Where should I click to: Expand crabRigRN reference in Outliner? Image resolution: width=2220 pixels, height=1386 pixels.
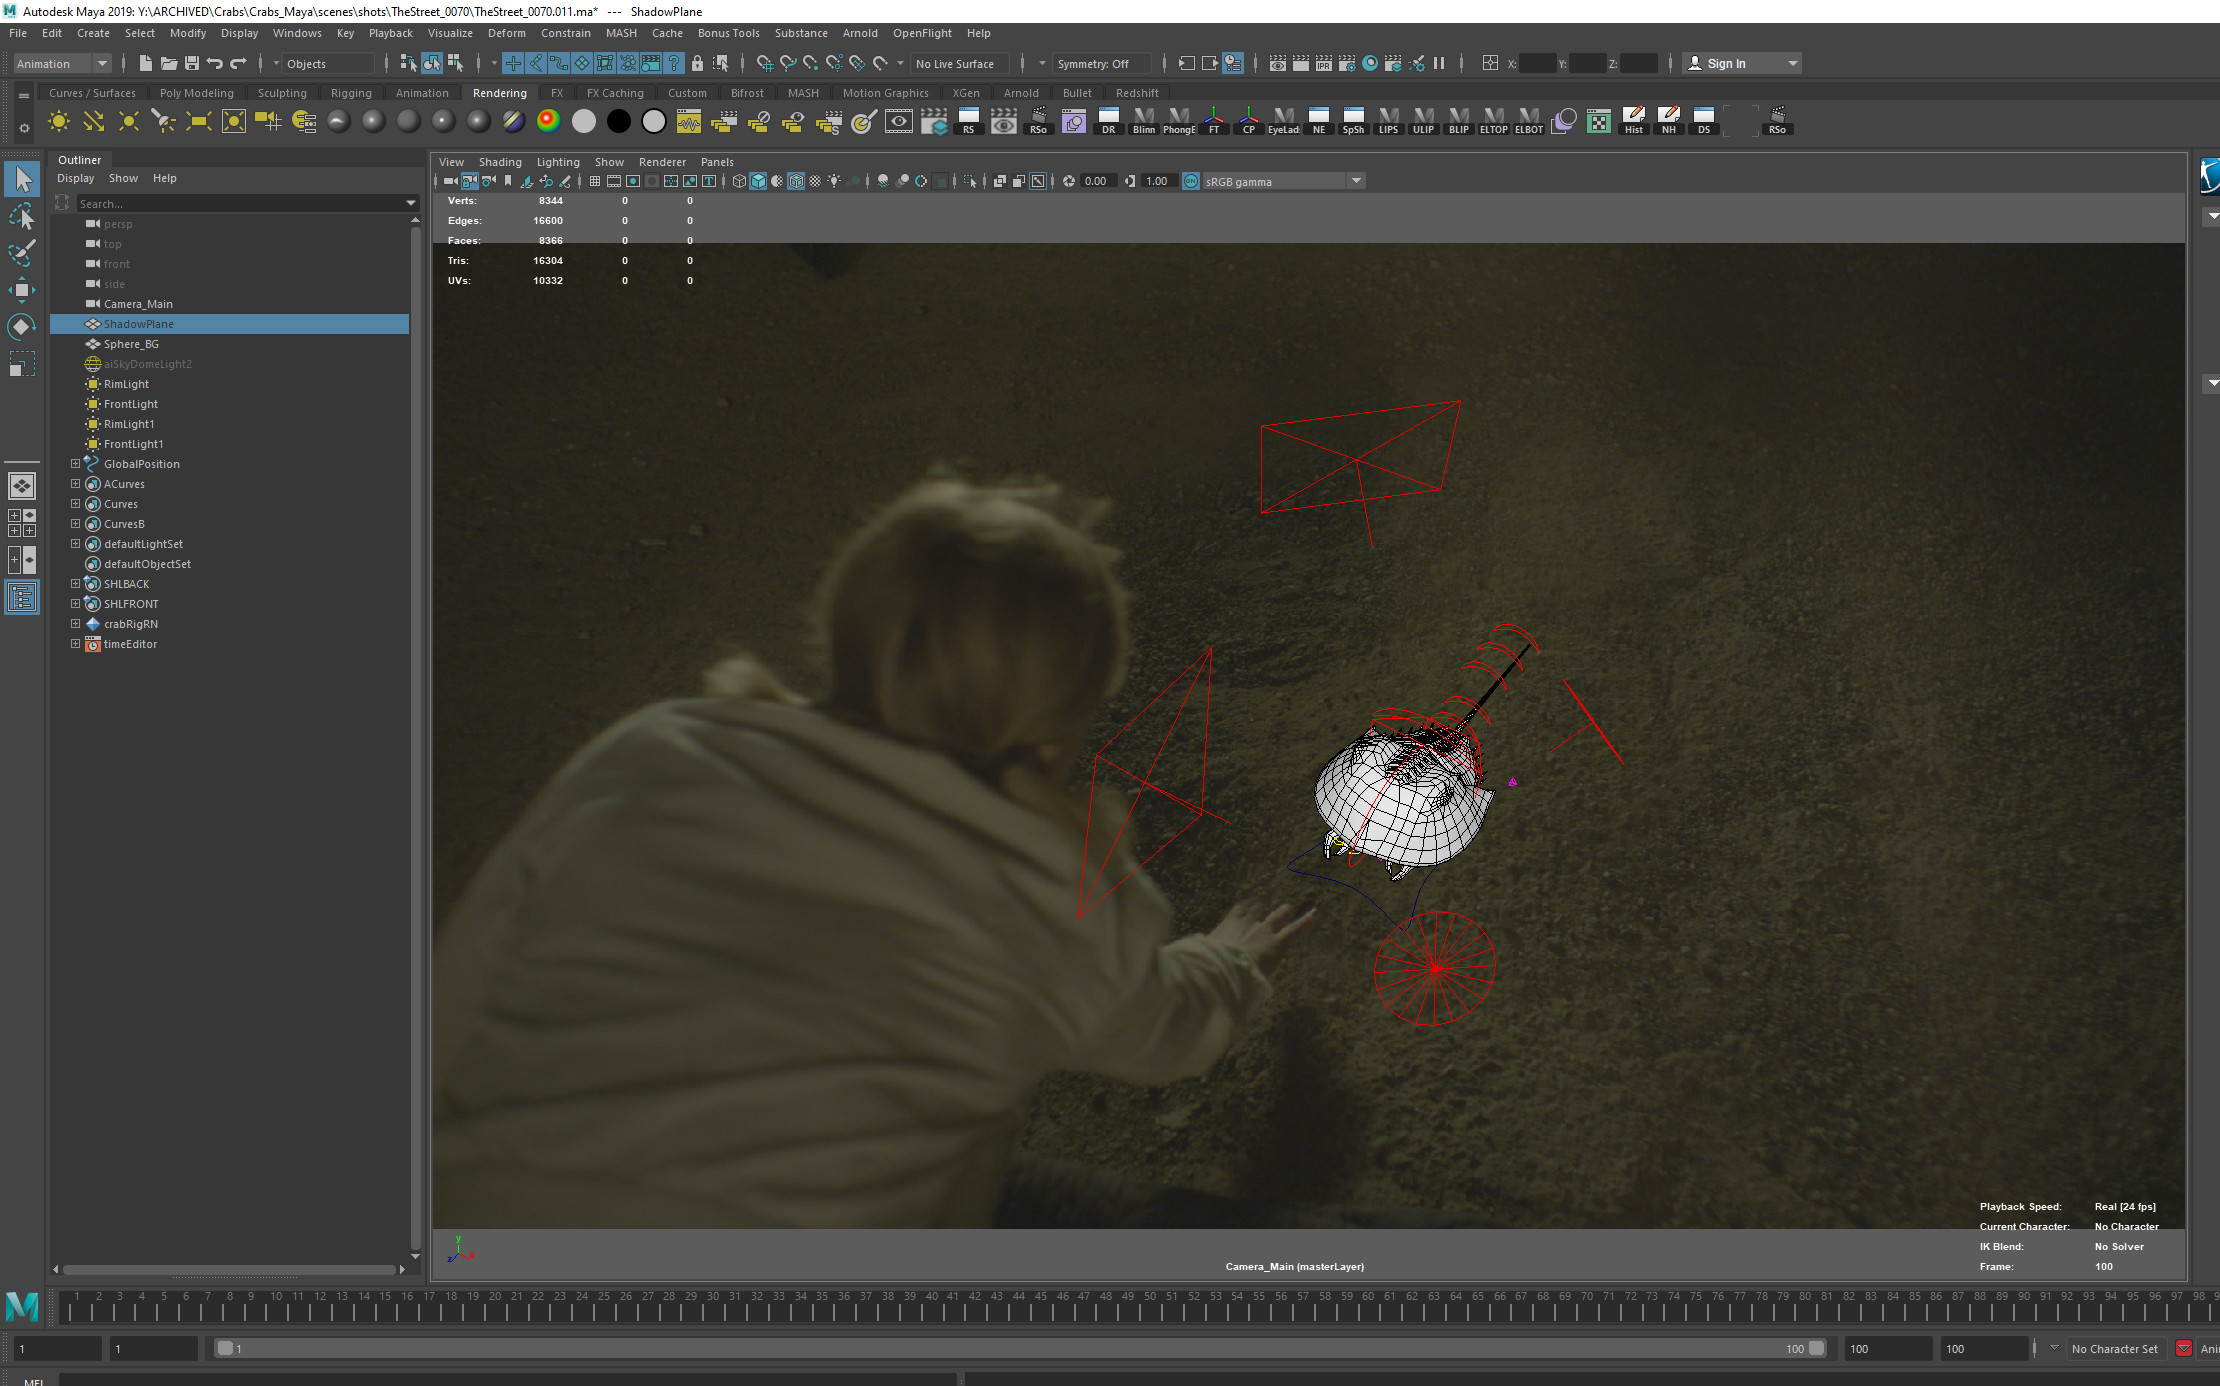coord(75,624)
